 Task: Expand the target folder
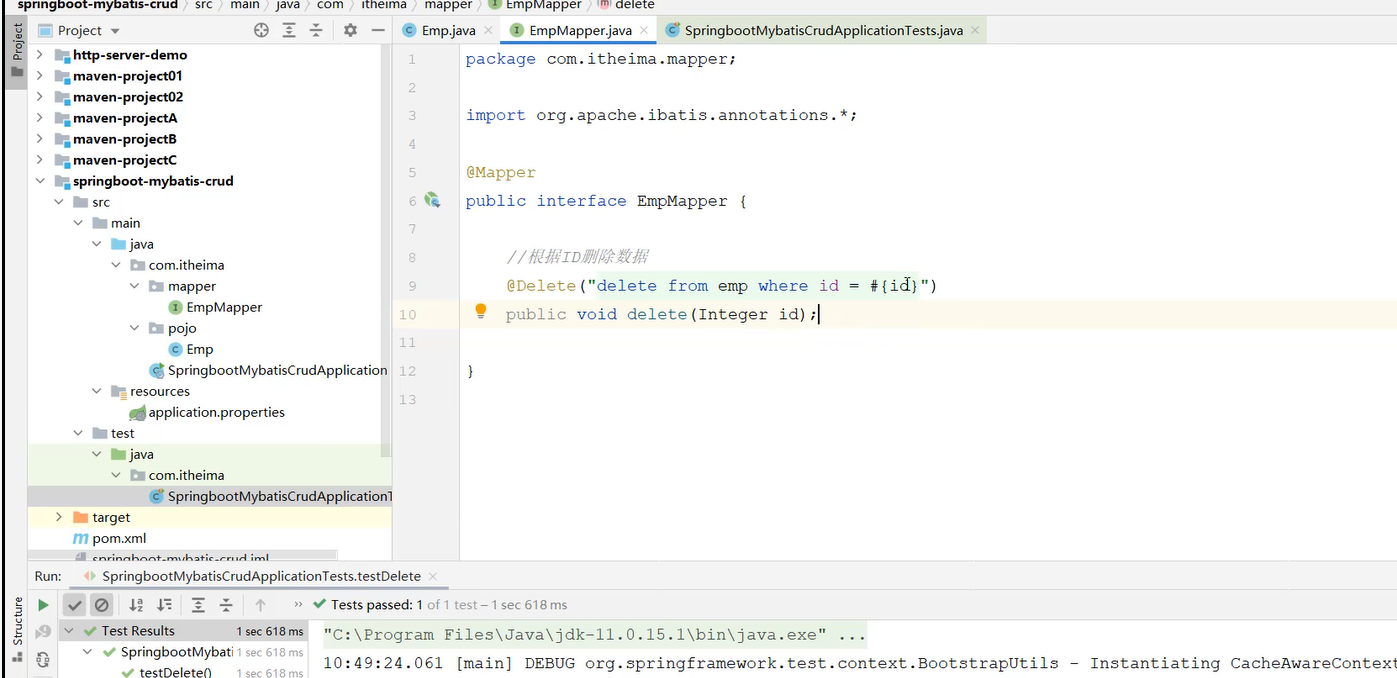coord(59,518)
